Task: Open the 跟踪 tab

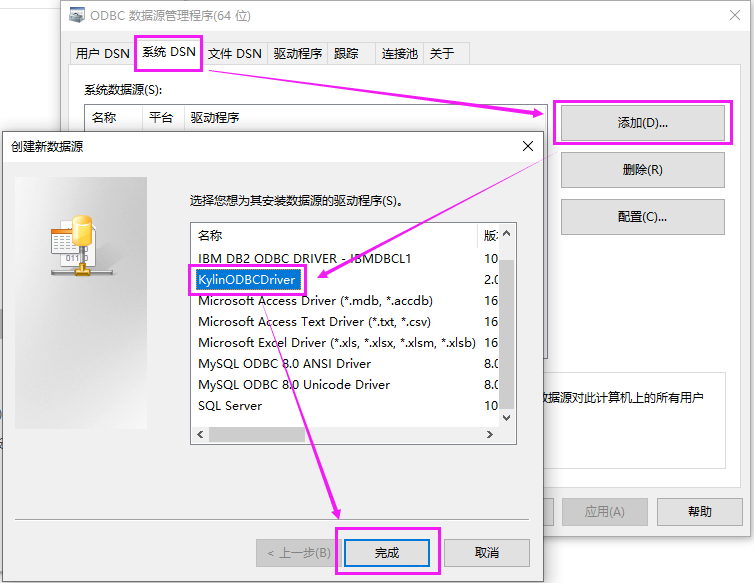Action: 352,53
